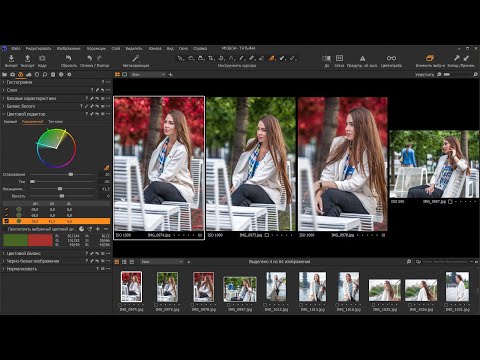Click the Reset (Сбросить) icon
This screenshot has height=360, width=480.
(x=68, y=58)
